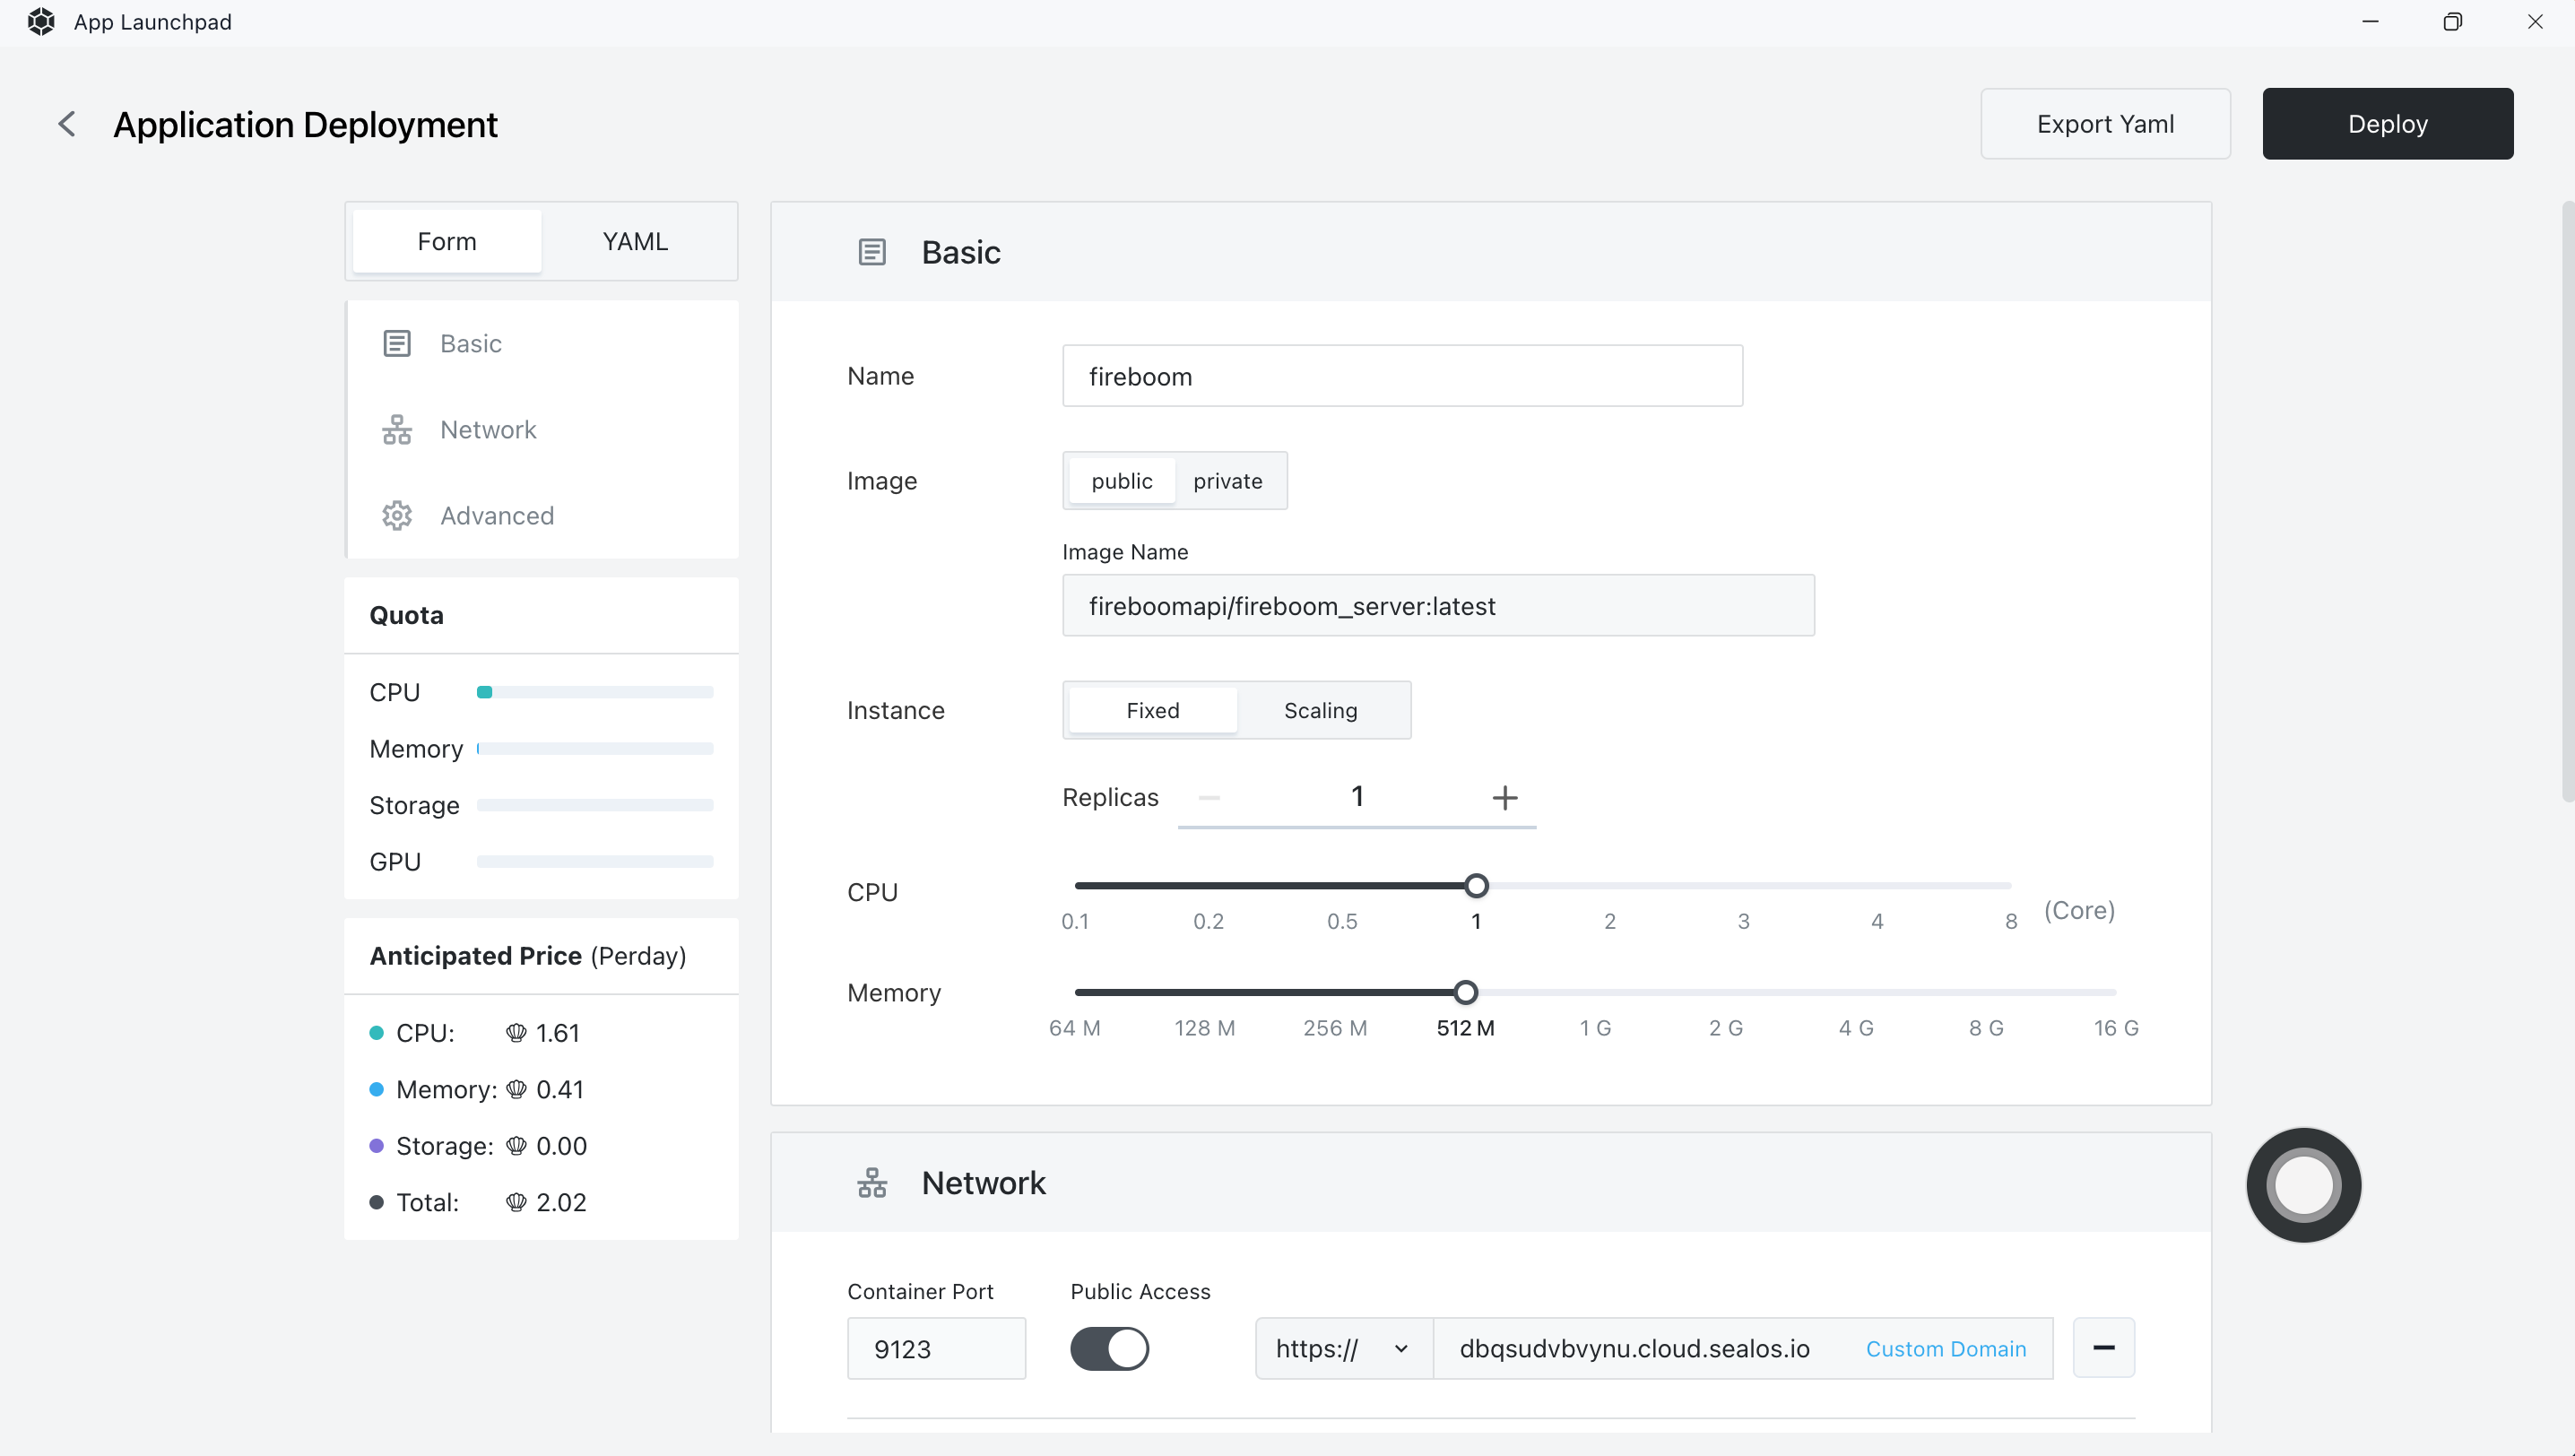Screen dimensions: 2575x1456
Task: Click the plus icon to increase replicas
Action: [x=1504, y=797]
